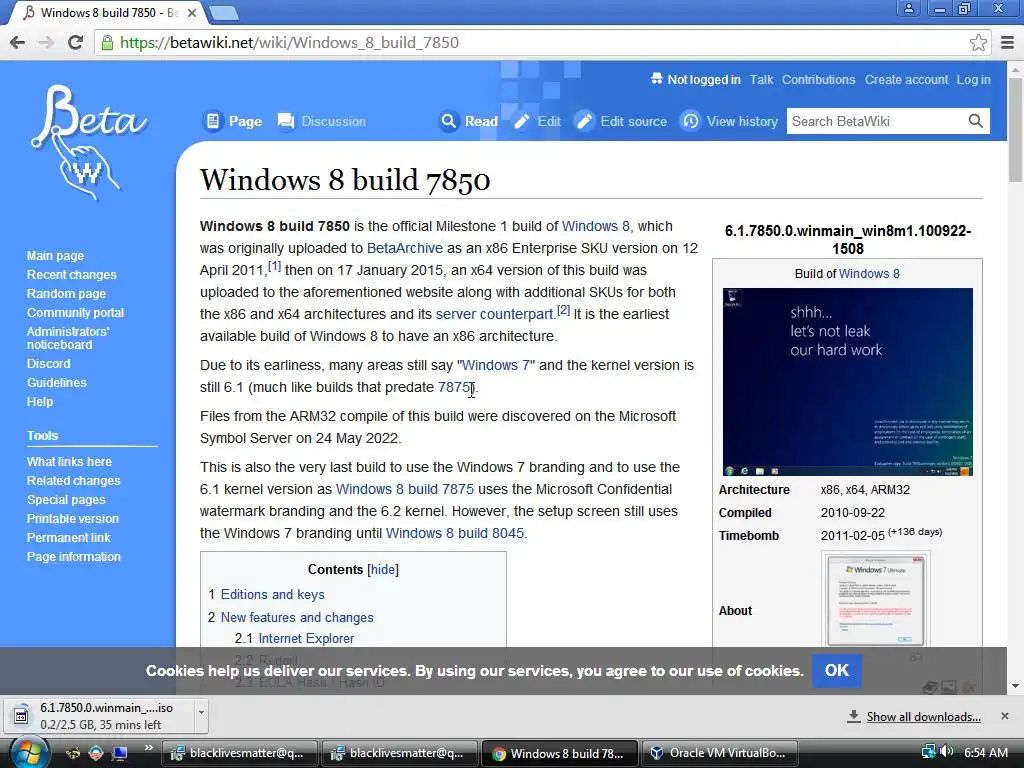Open the About dialog thumbnail in infobox
1024x768 pixels.
(x=875, y=600)
